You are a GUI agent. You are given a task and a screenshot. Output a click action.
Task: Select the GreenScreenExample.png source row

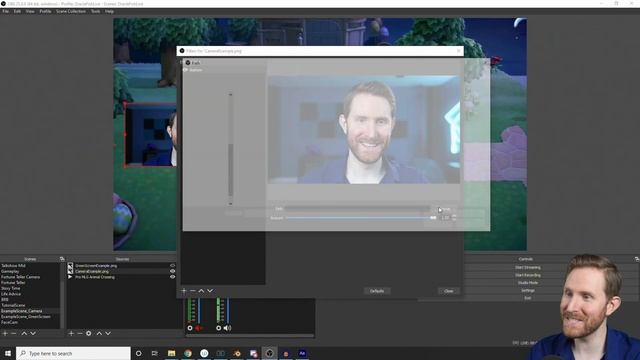click(x=121, y=265)
